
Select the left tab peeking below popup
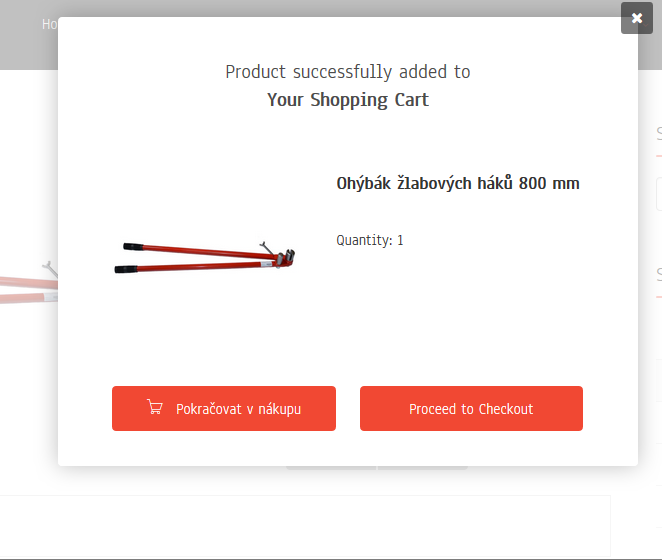(330, 467)
